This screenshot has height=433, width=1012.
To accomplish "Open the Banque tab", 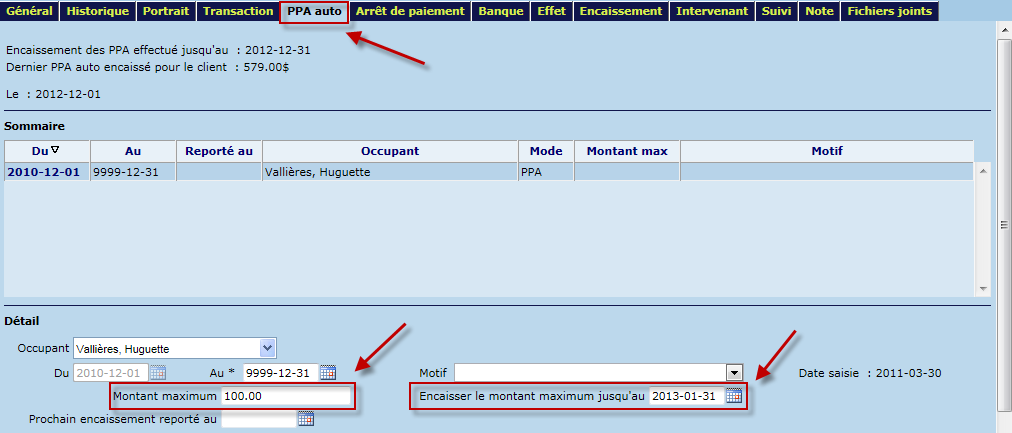I will coord(501,11).
